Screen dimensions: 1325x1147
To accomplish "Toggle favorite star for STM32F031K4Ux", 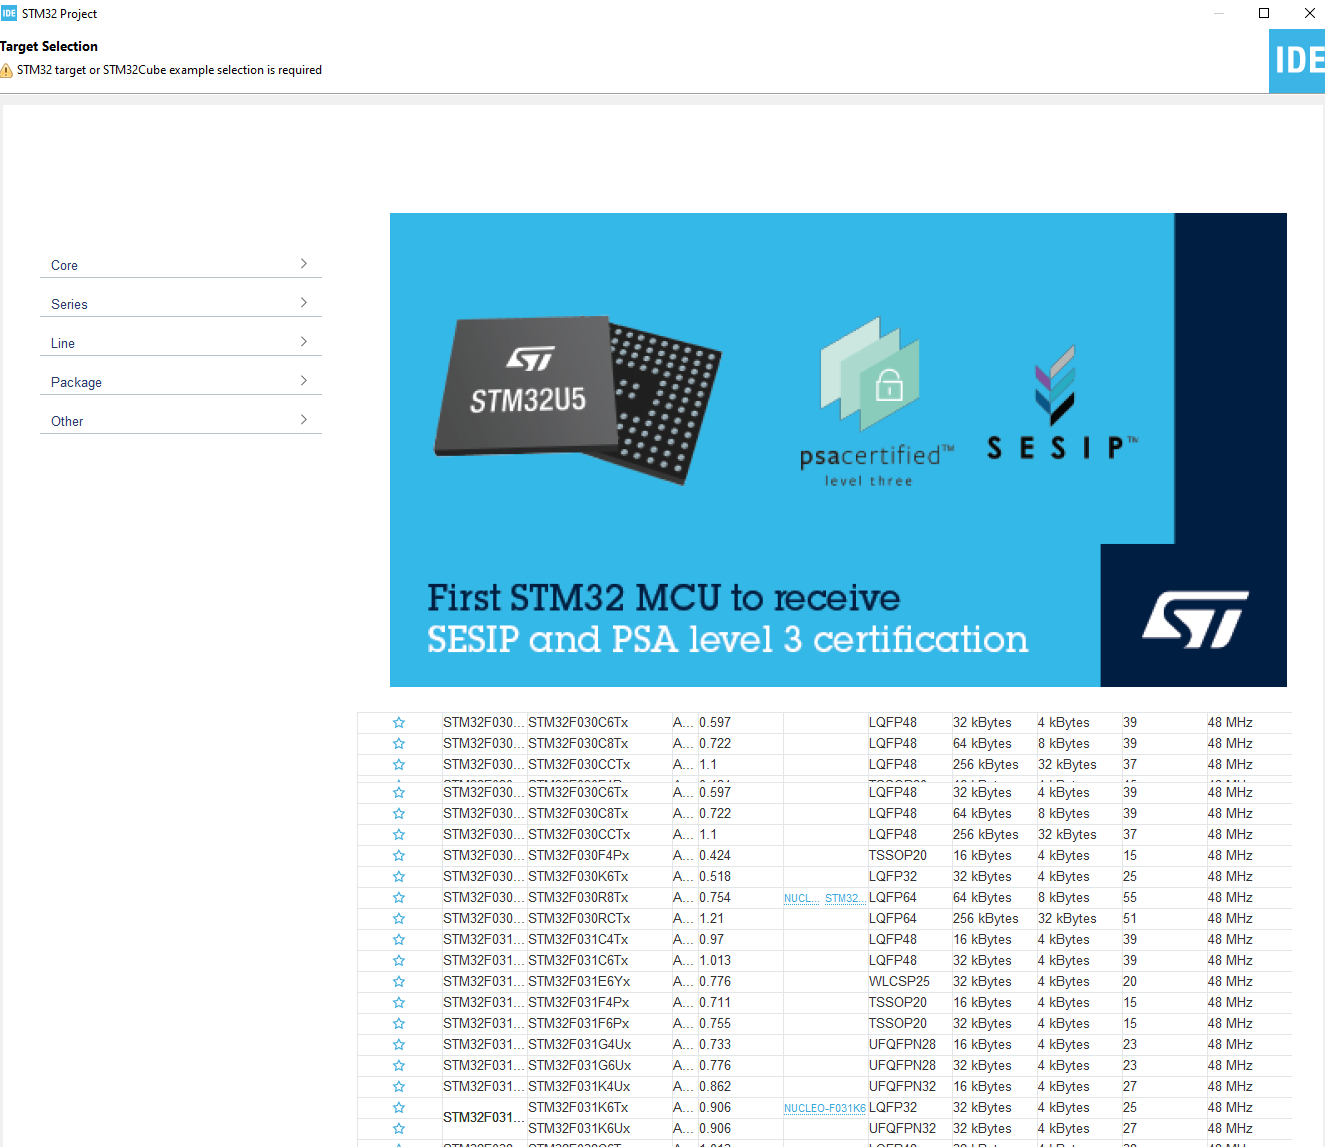I will pos(399,1086).
